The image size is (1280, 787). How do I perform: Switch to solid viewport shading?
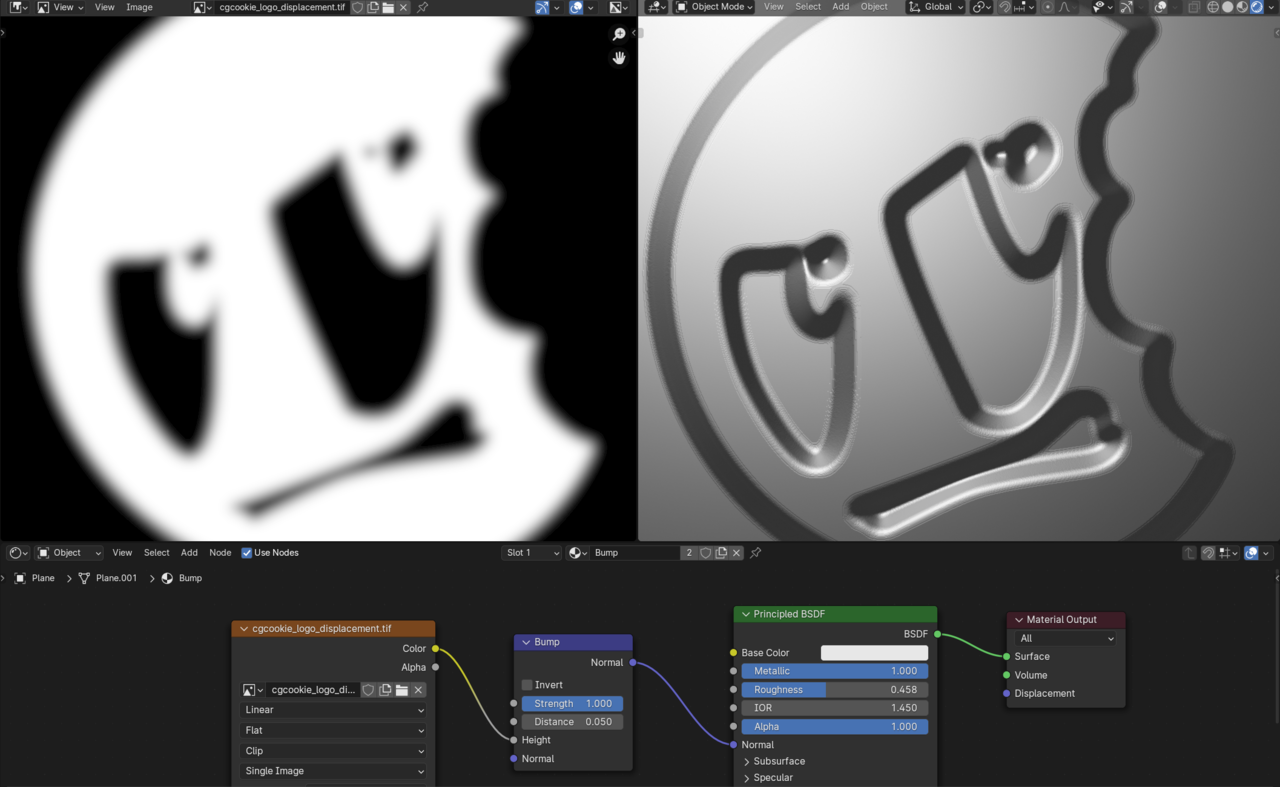point(1228,7)
